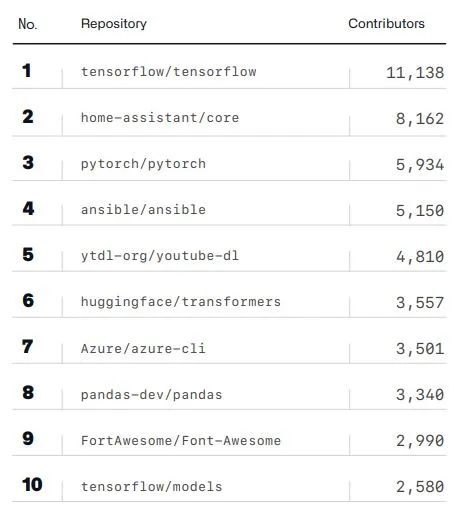Screen dimensions: 464x522
Task: Select Azure/azure-cli repository entry
Action: [x=143, y=349]
